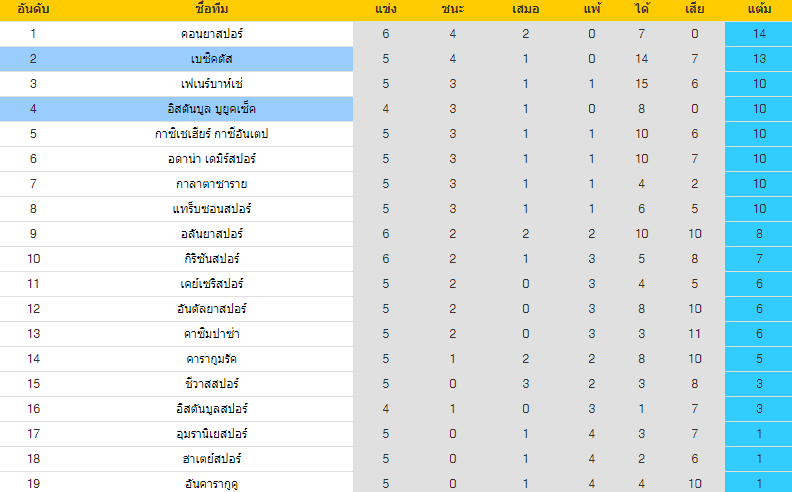
Task: Select team ฮาเตย์สปอร์ in rank 18
Action: (x=212, y=459)
